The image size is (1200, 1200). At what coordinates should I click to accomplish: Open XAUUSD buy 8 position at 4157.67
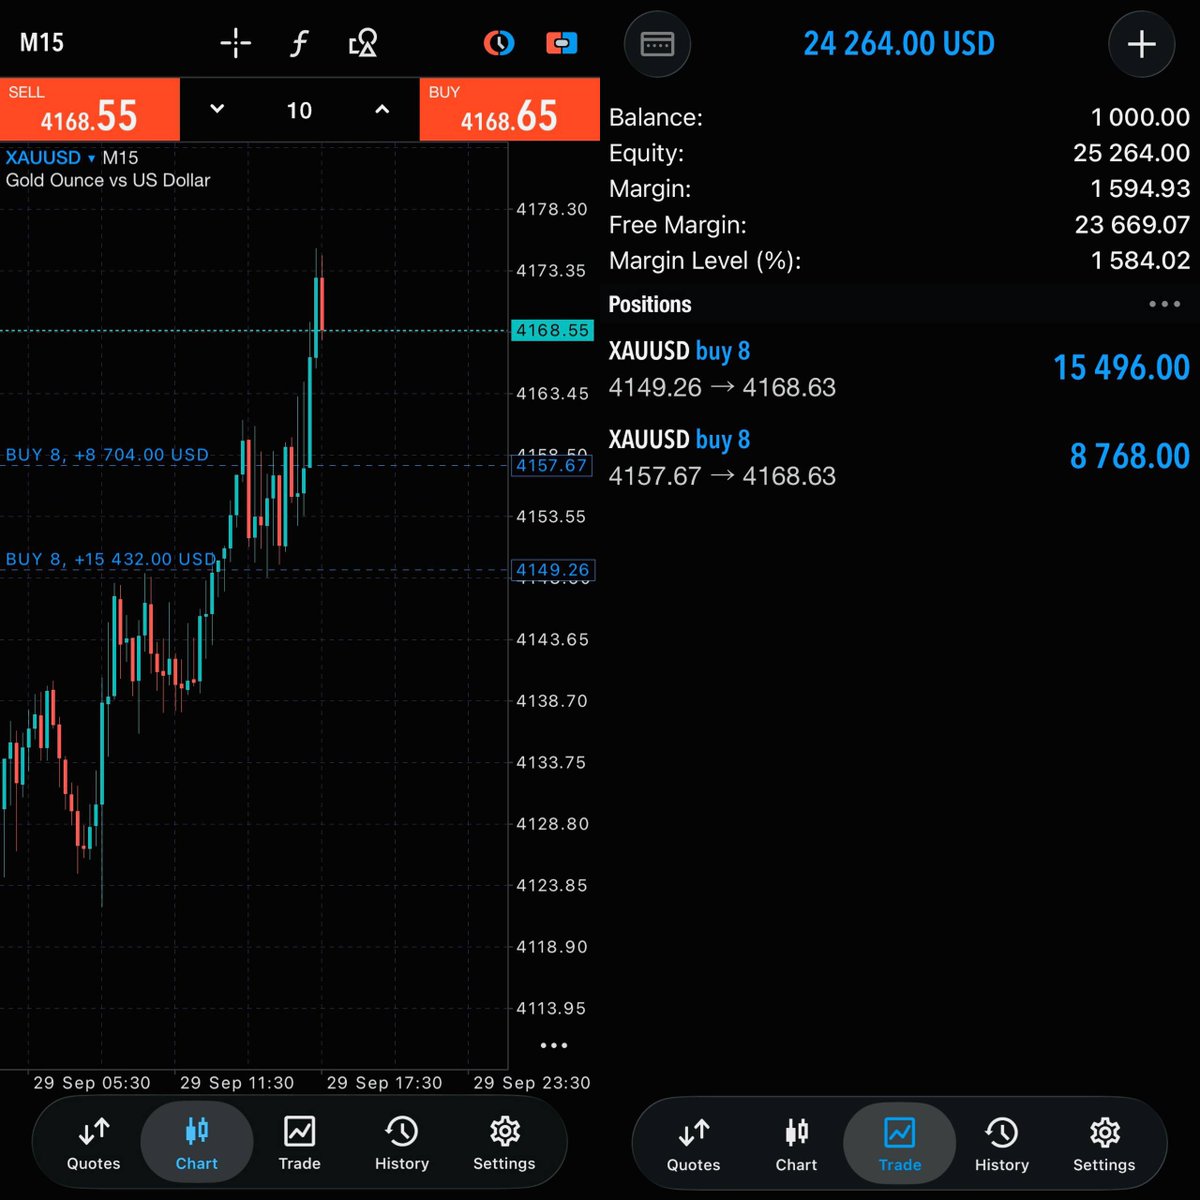(x=900, y=457)
